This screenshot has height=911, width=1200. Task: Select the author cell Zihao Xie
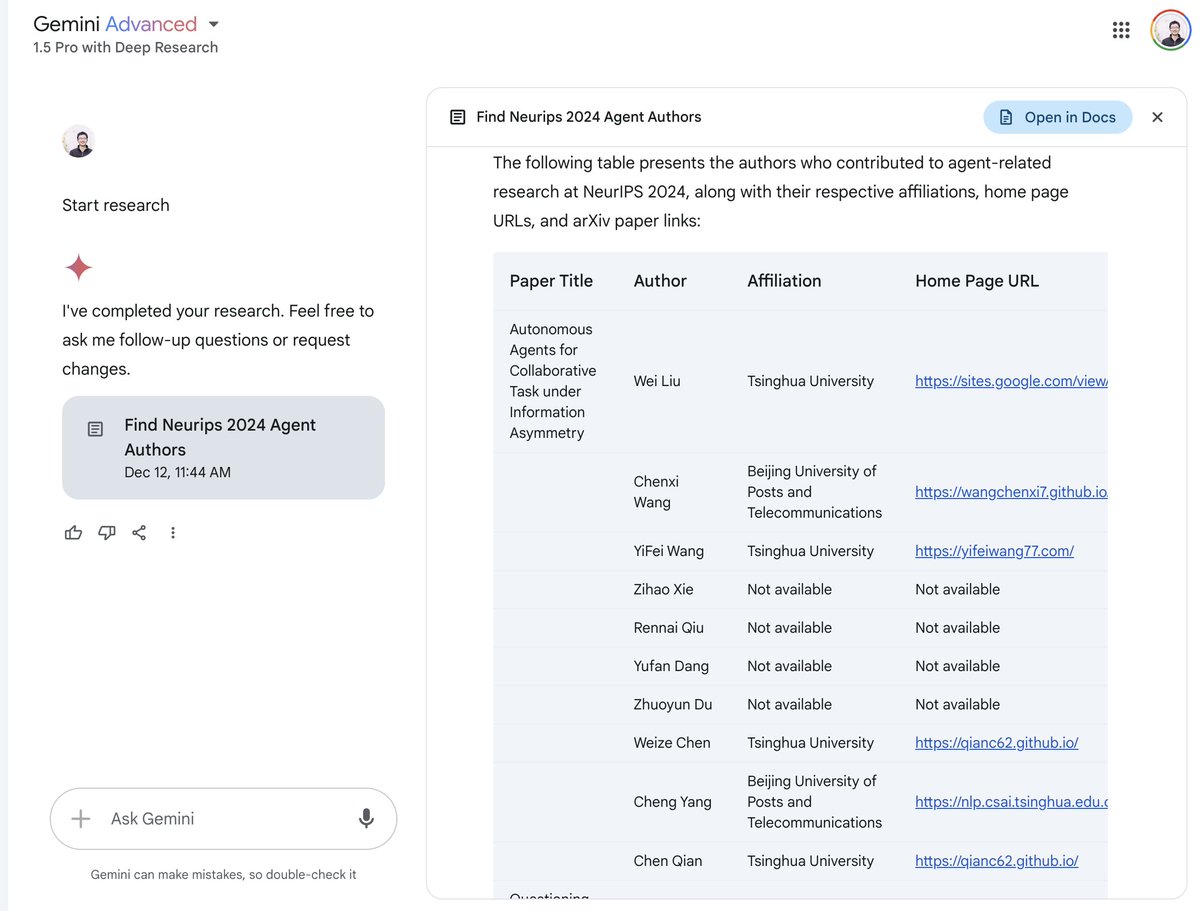pos(663,590)
